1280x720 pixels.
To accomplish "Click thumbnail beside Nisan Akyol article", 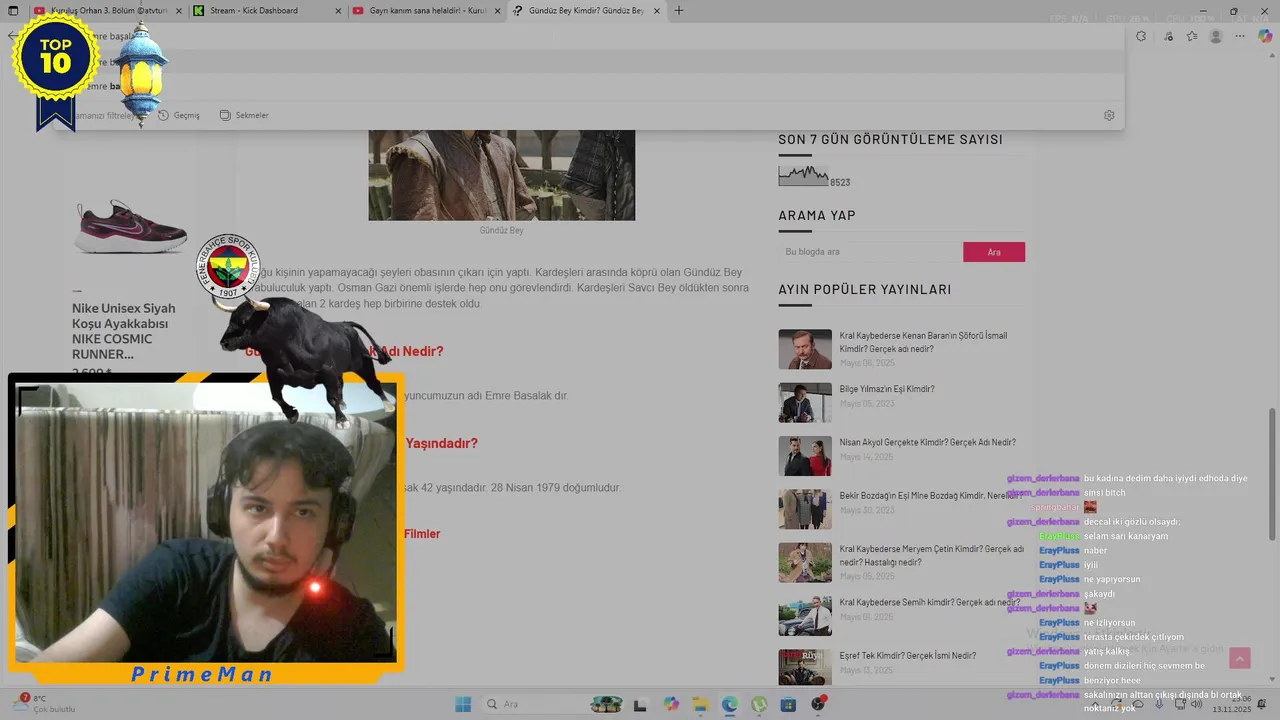I will 805,456.
